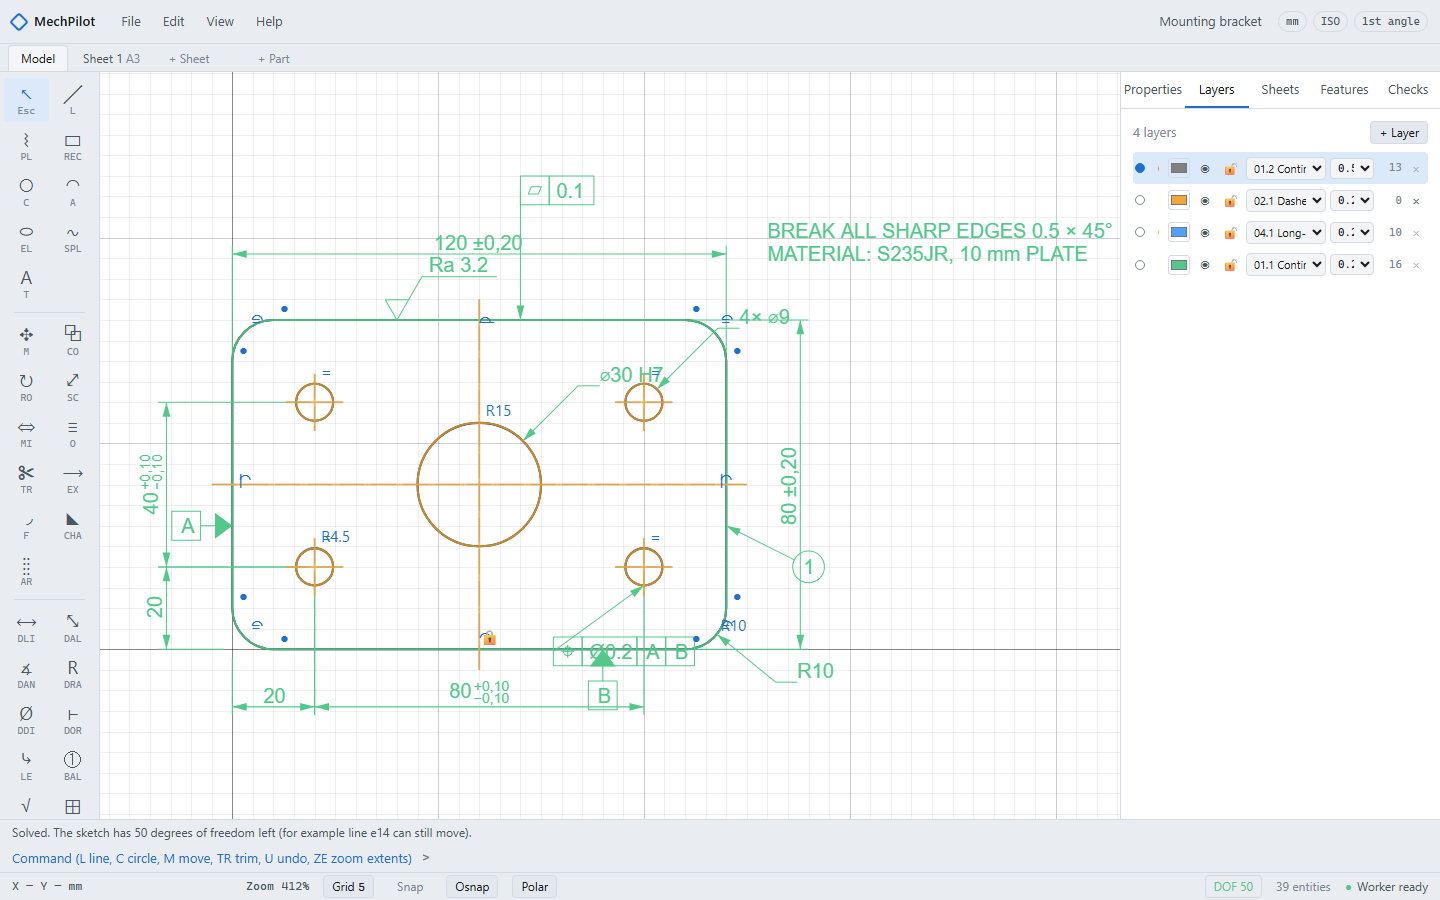Select the Circle (C) tool

(26, 192)
